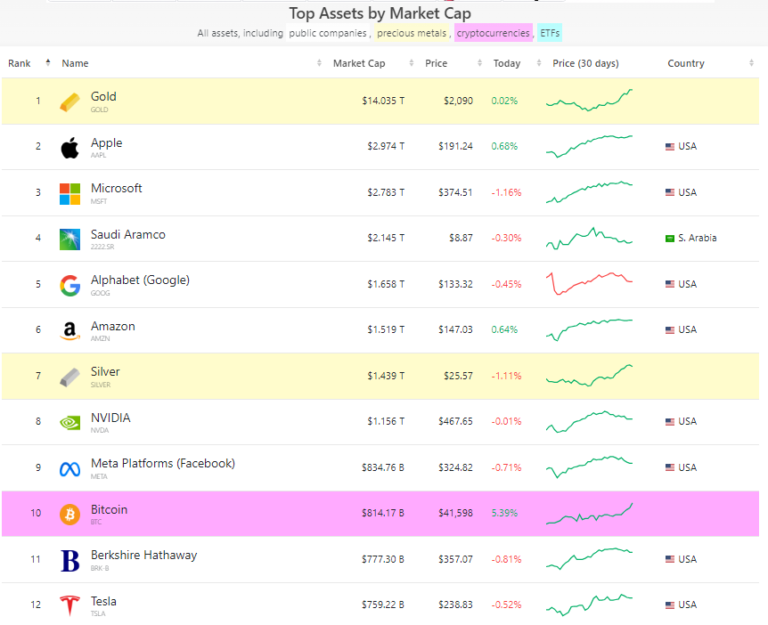Sort by the Country column header
This screenshot has height=625, width=768.
click(686, 63)
